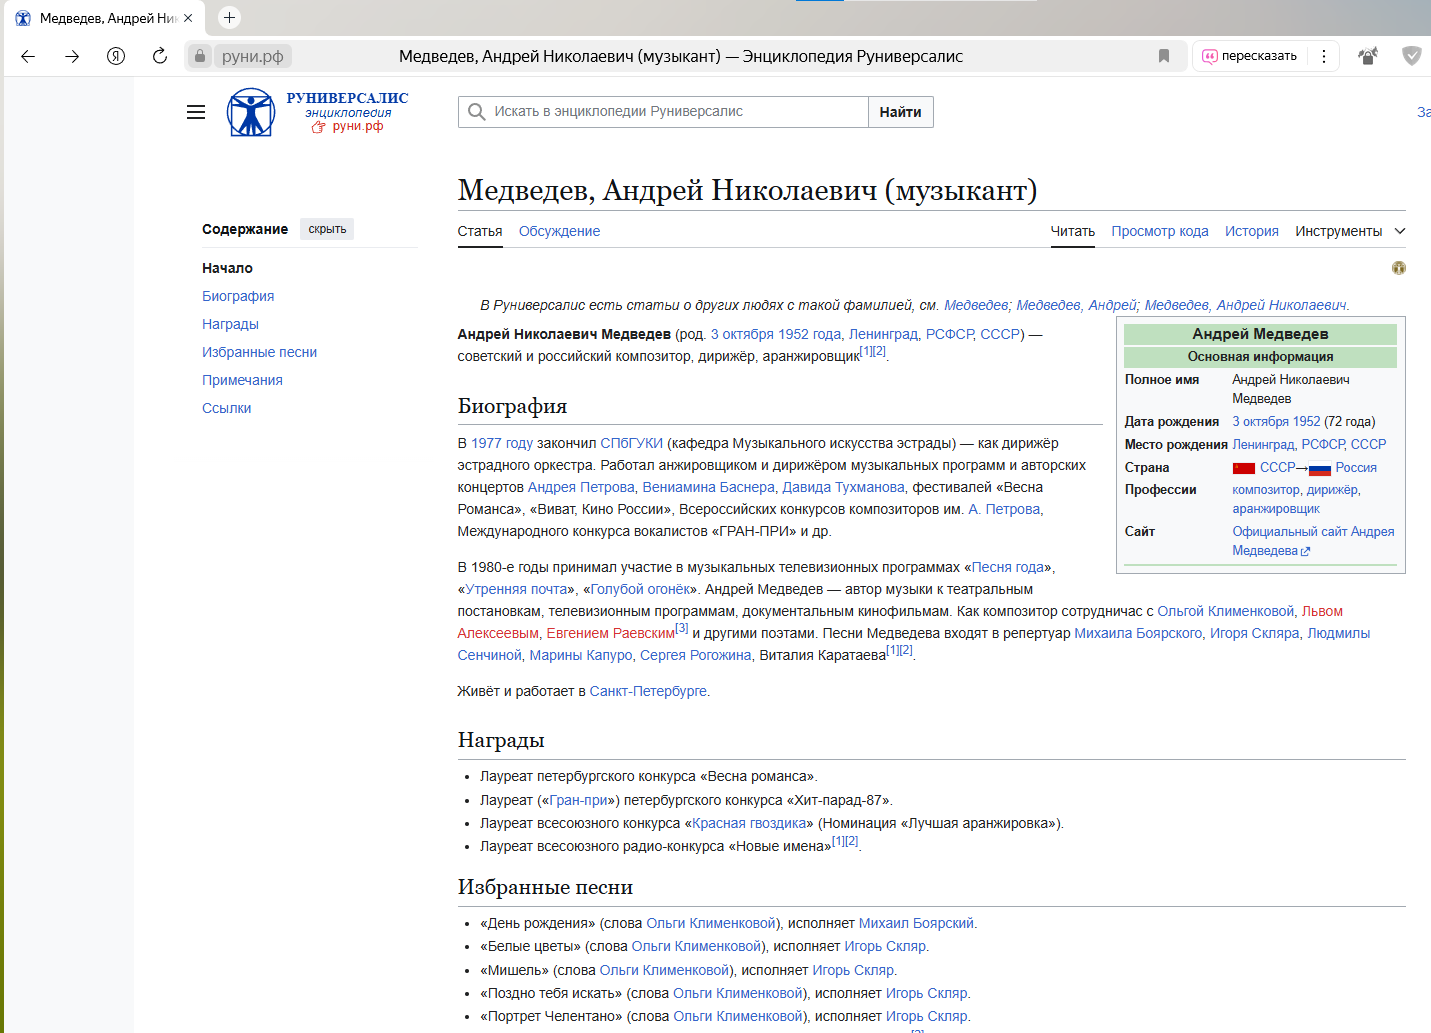Open the Львом Алексеевым red link

(x=1322, y=611)
